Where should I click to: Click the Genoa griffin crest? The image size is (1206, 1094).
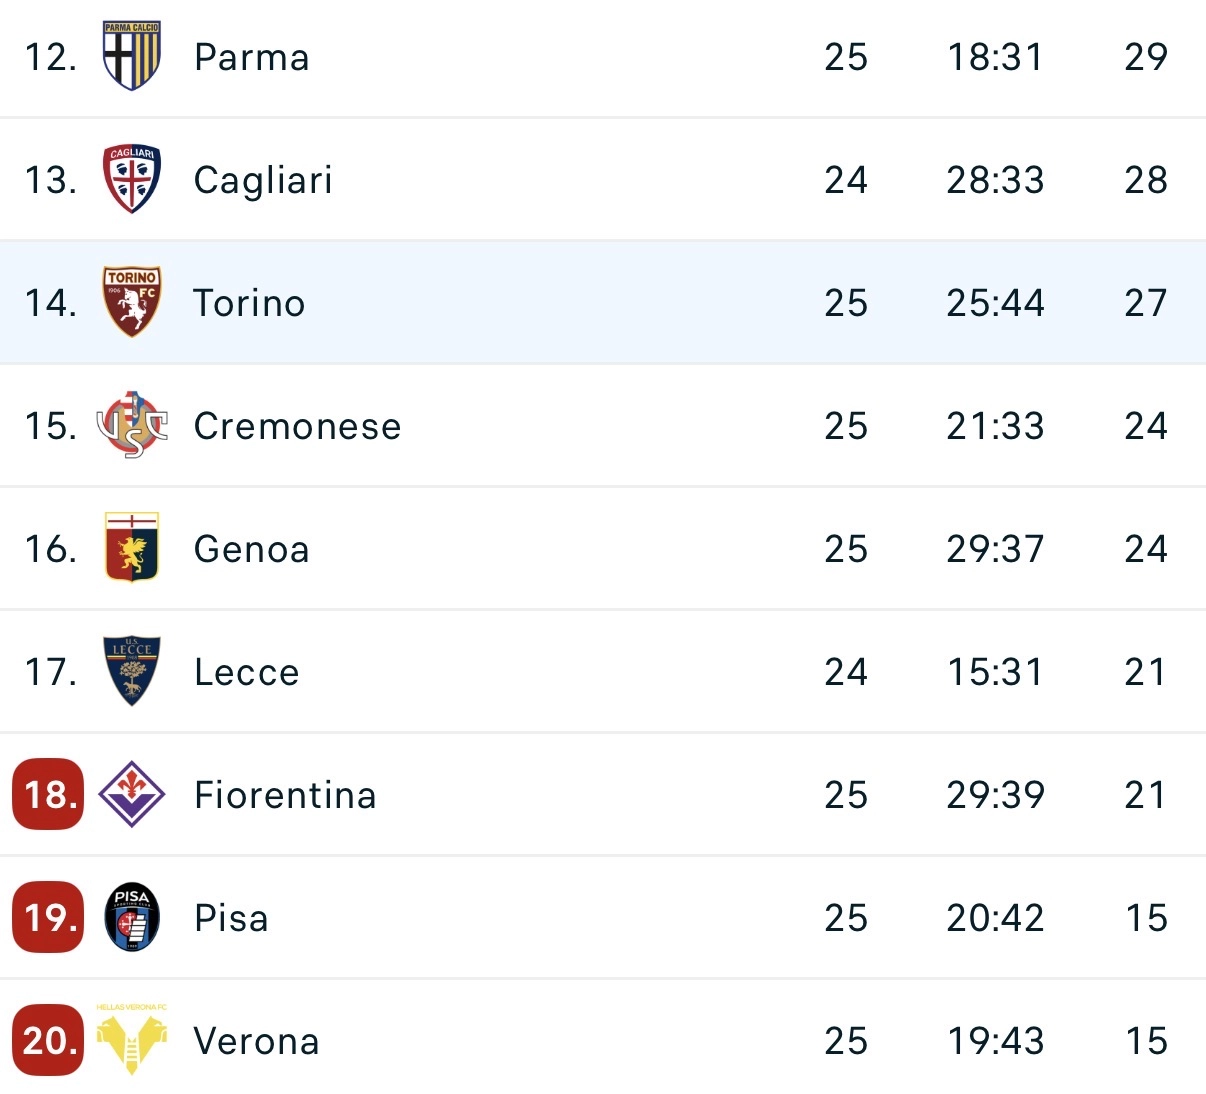coord(132,548)
